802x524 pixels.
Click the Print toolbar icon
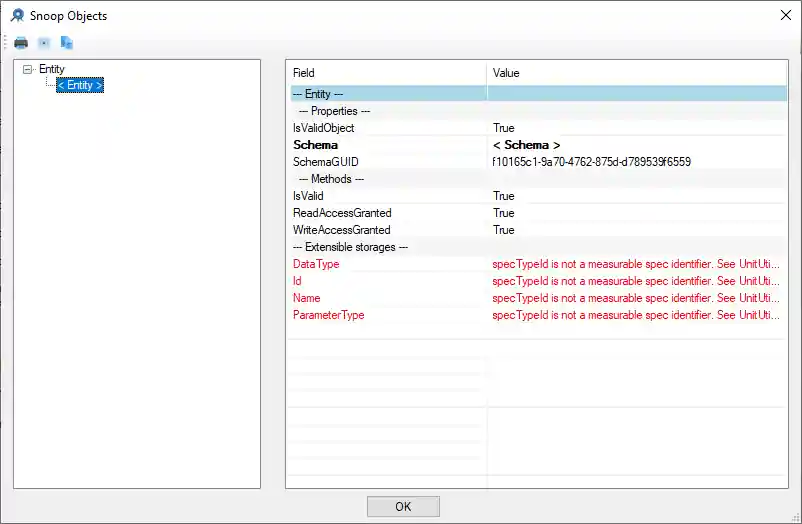pos(21,43)
